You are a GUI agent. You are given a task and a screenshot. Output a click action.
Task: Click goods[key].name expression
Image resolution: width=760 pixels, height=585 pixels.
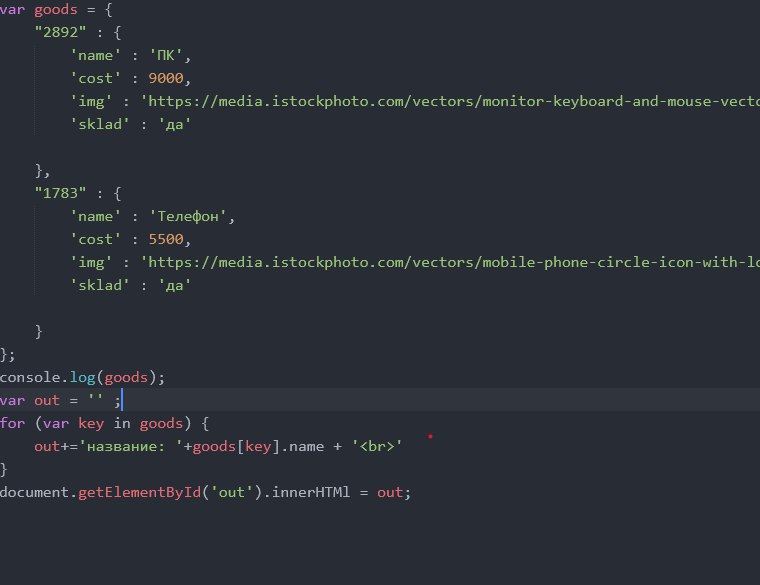[258, 446]
